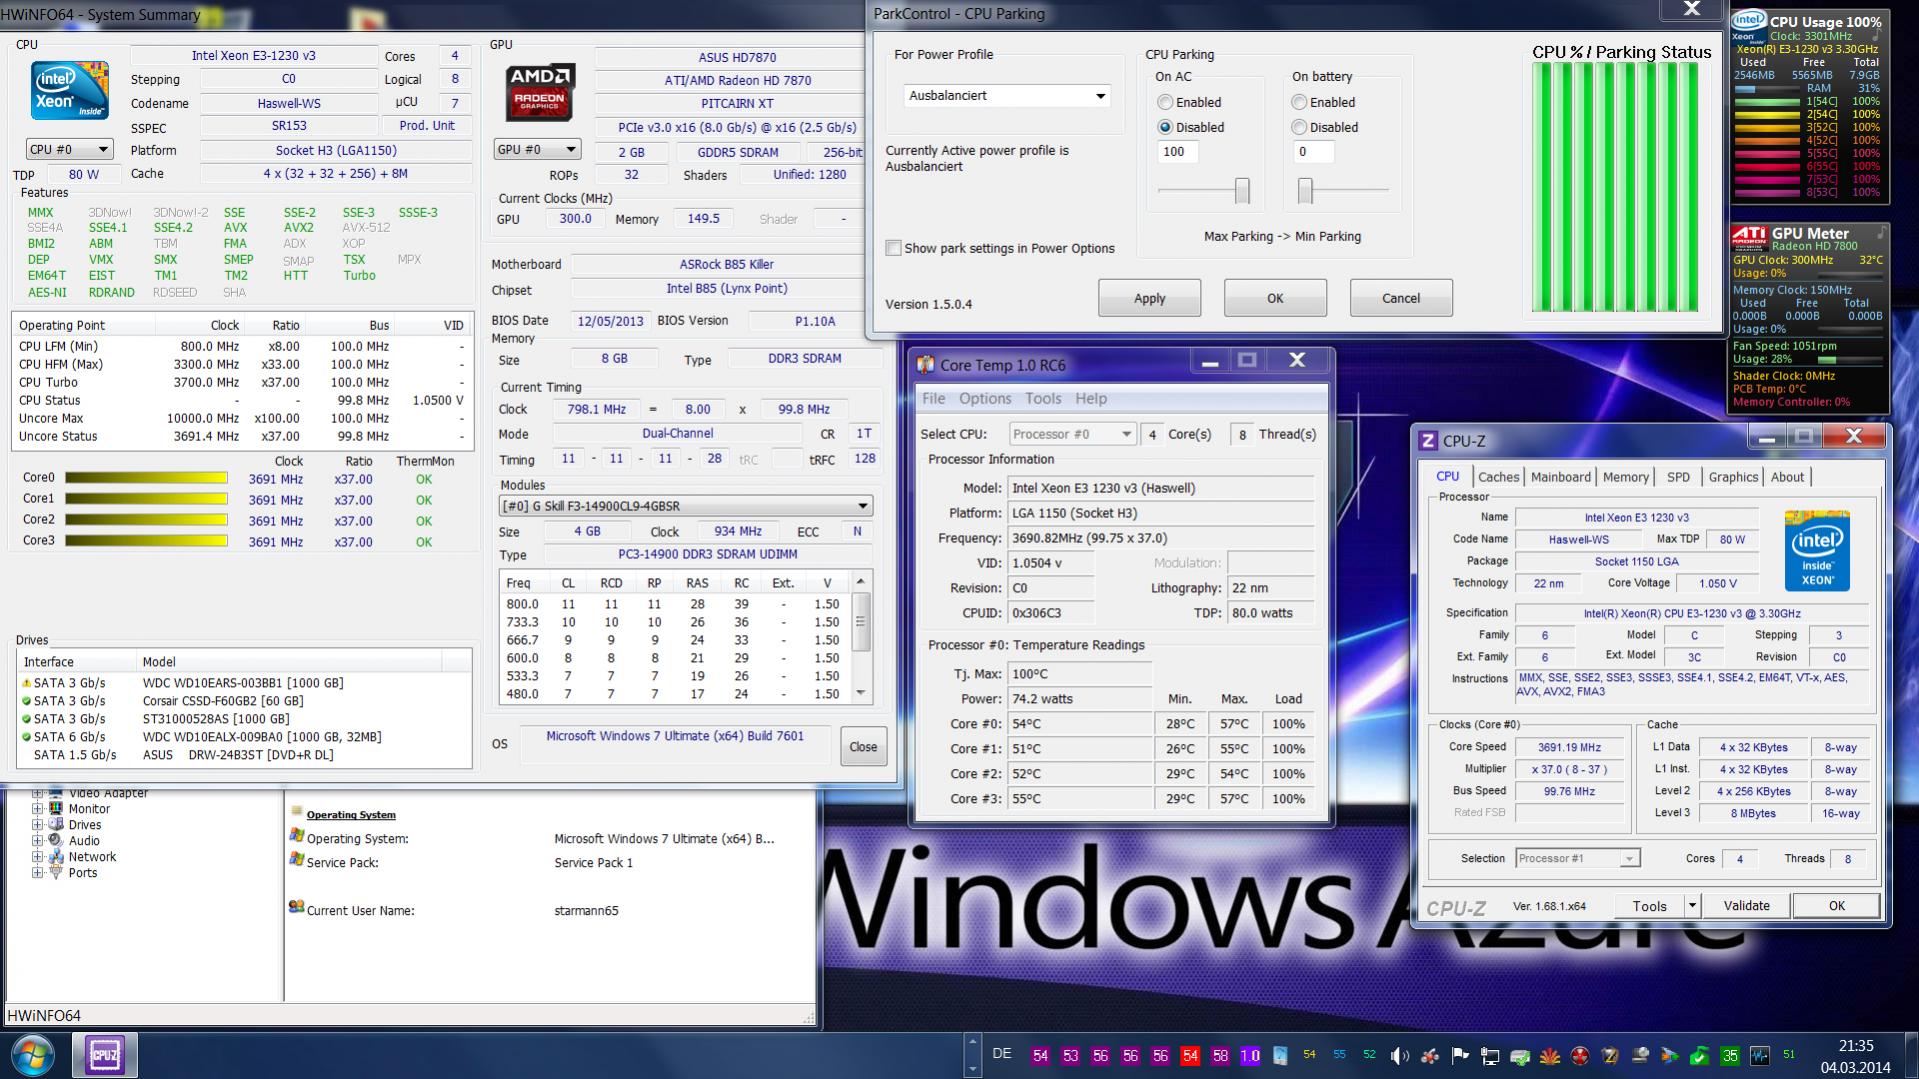Click the On AC parking value field
The image size is (1919, 1079).
(x=1178, y=152)
